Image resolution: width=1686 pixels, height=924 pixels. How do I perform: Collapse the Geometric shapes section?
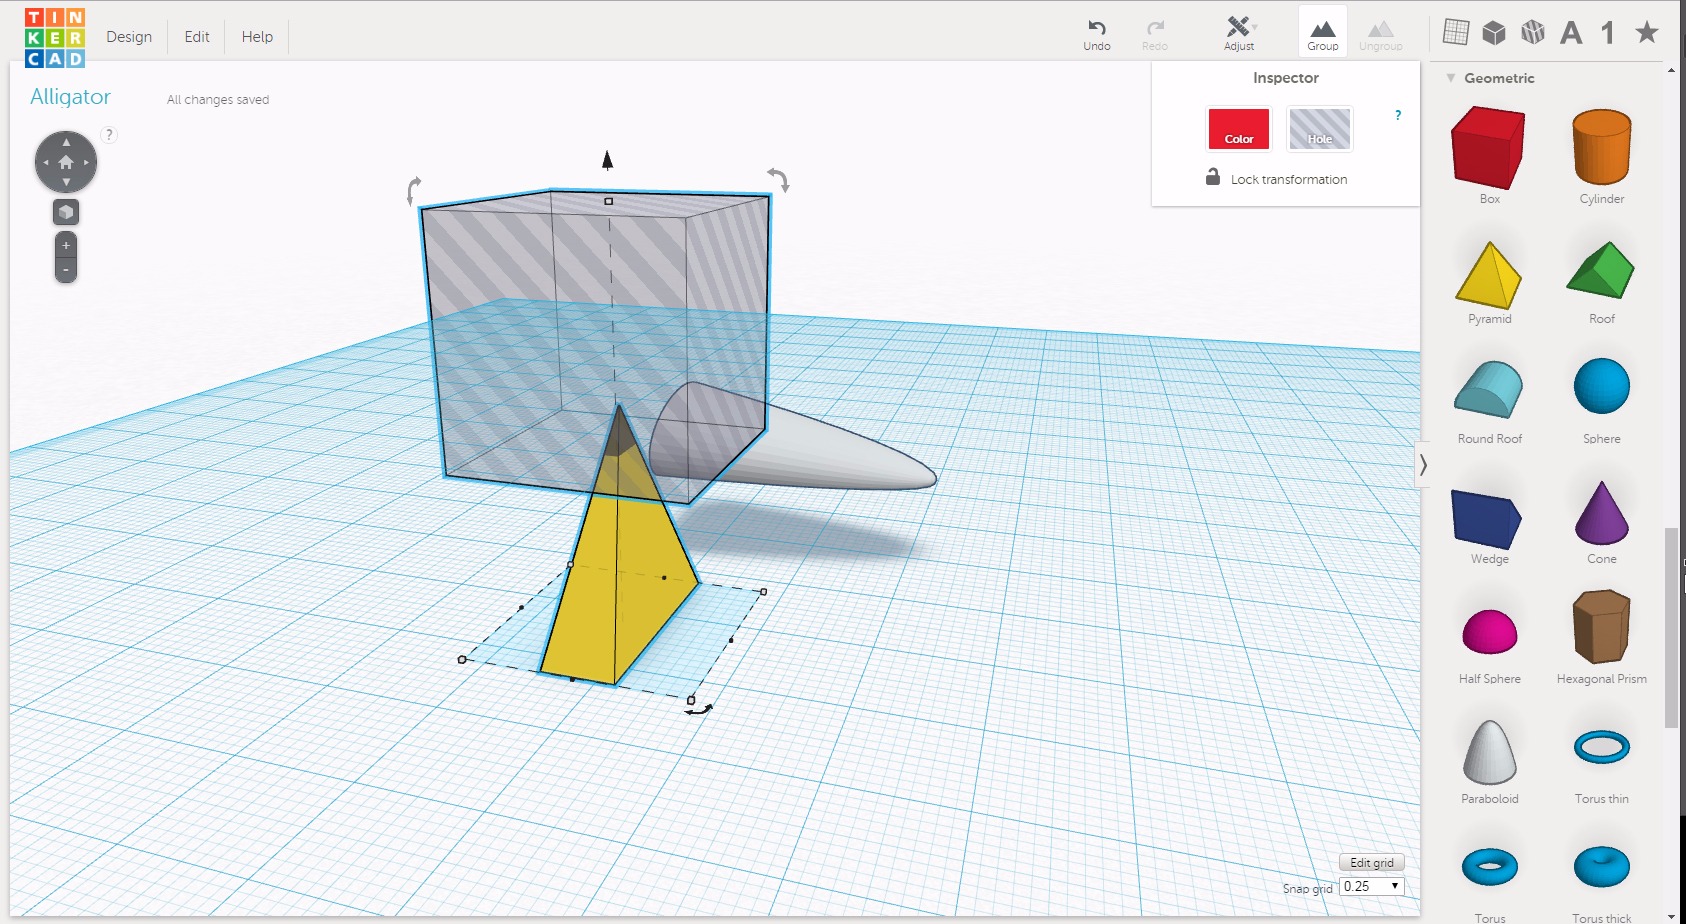point(1450,78)
